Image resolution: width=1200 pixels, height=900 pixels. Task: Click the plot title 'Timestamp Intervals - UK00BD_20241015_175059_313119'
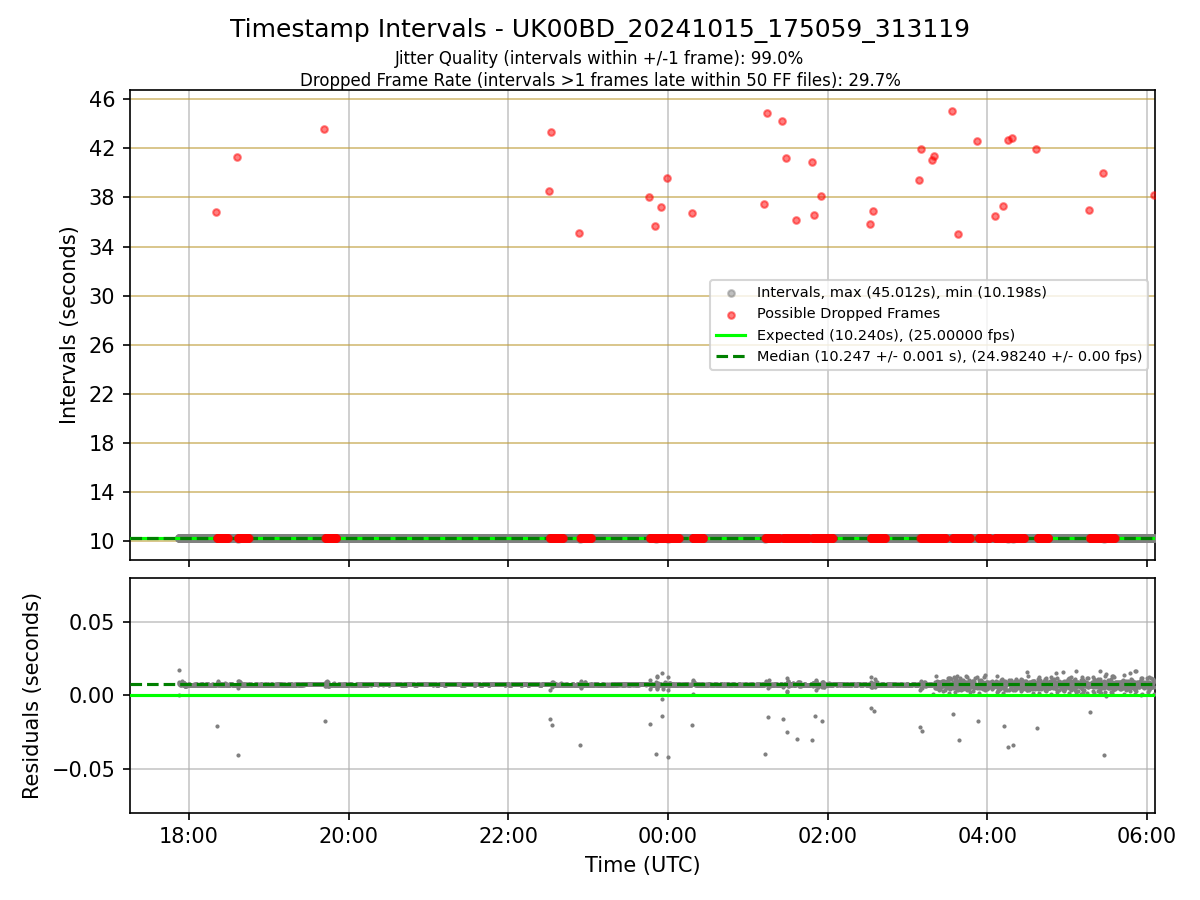tap(600, 29)
